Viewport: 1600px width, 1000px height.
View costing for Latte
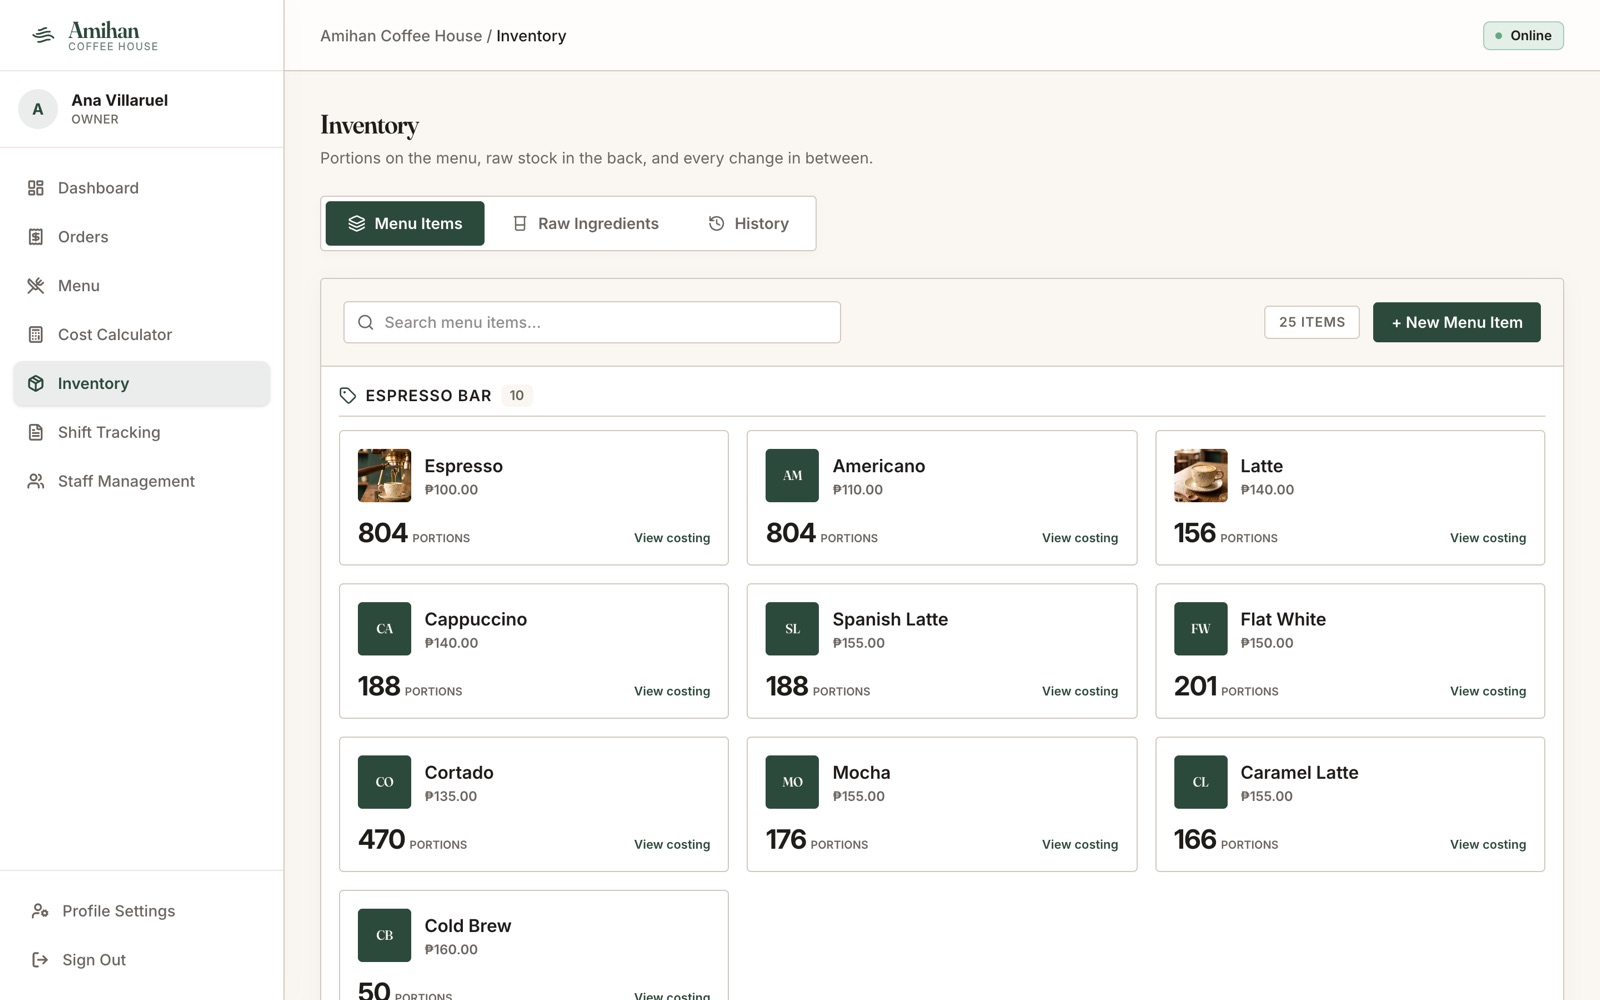1488,538
